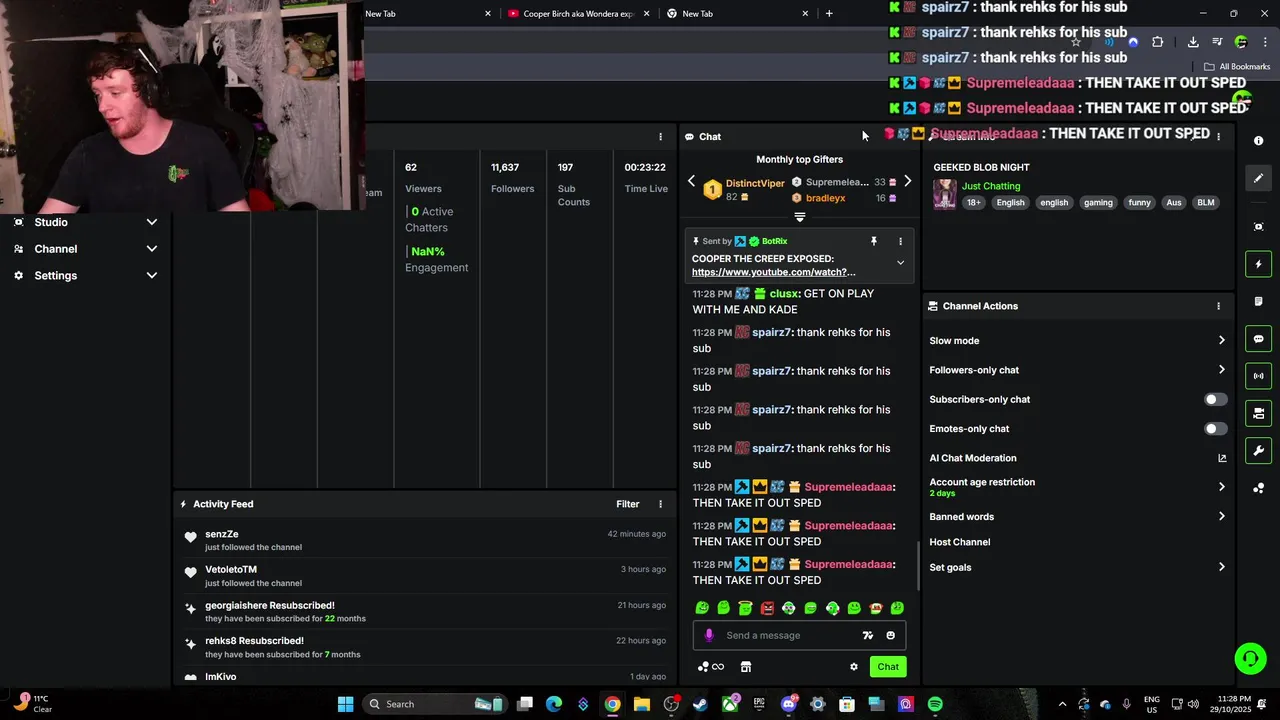The image size is (1280, 720).
Task: Open pinned message three-dot menu
Action: [900, 241]
